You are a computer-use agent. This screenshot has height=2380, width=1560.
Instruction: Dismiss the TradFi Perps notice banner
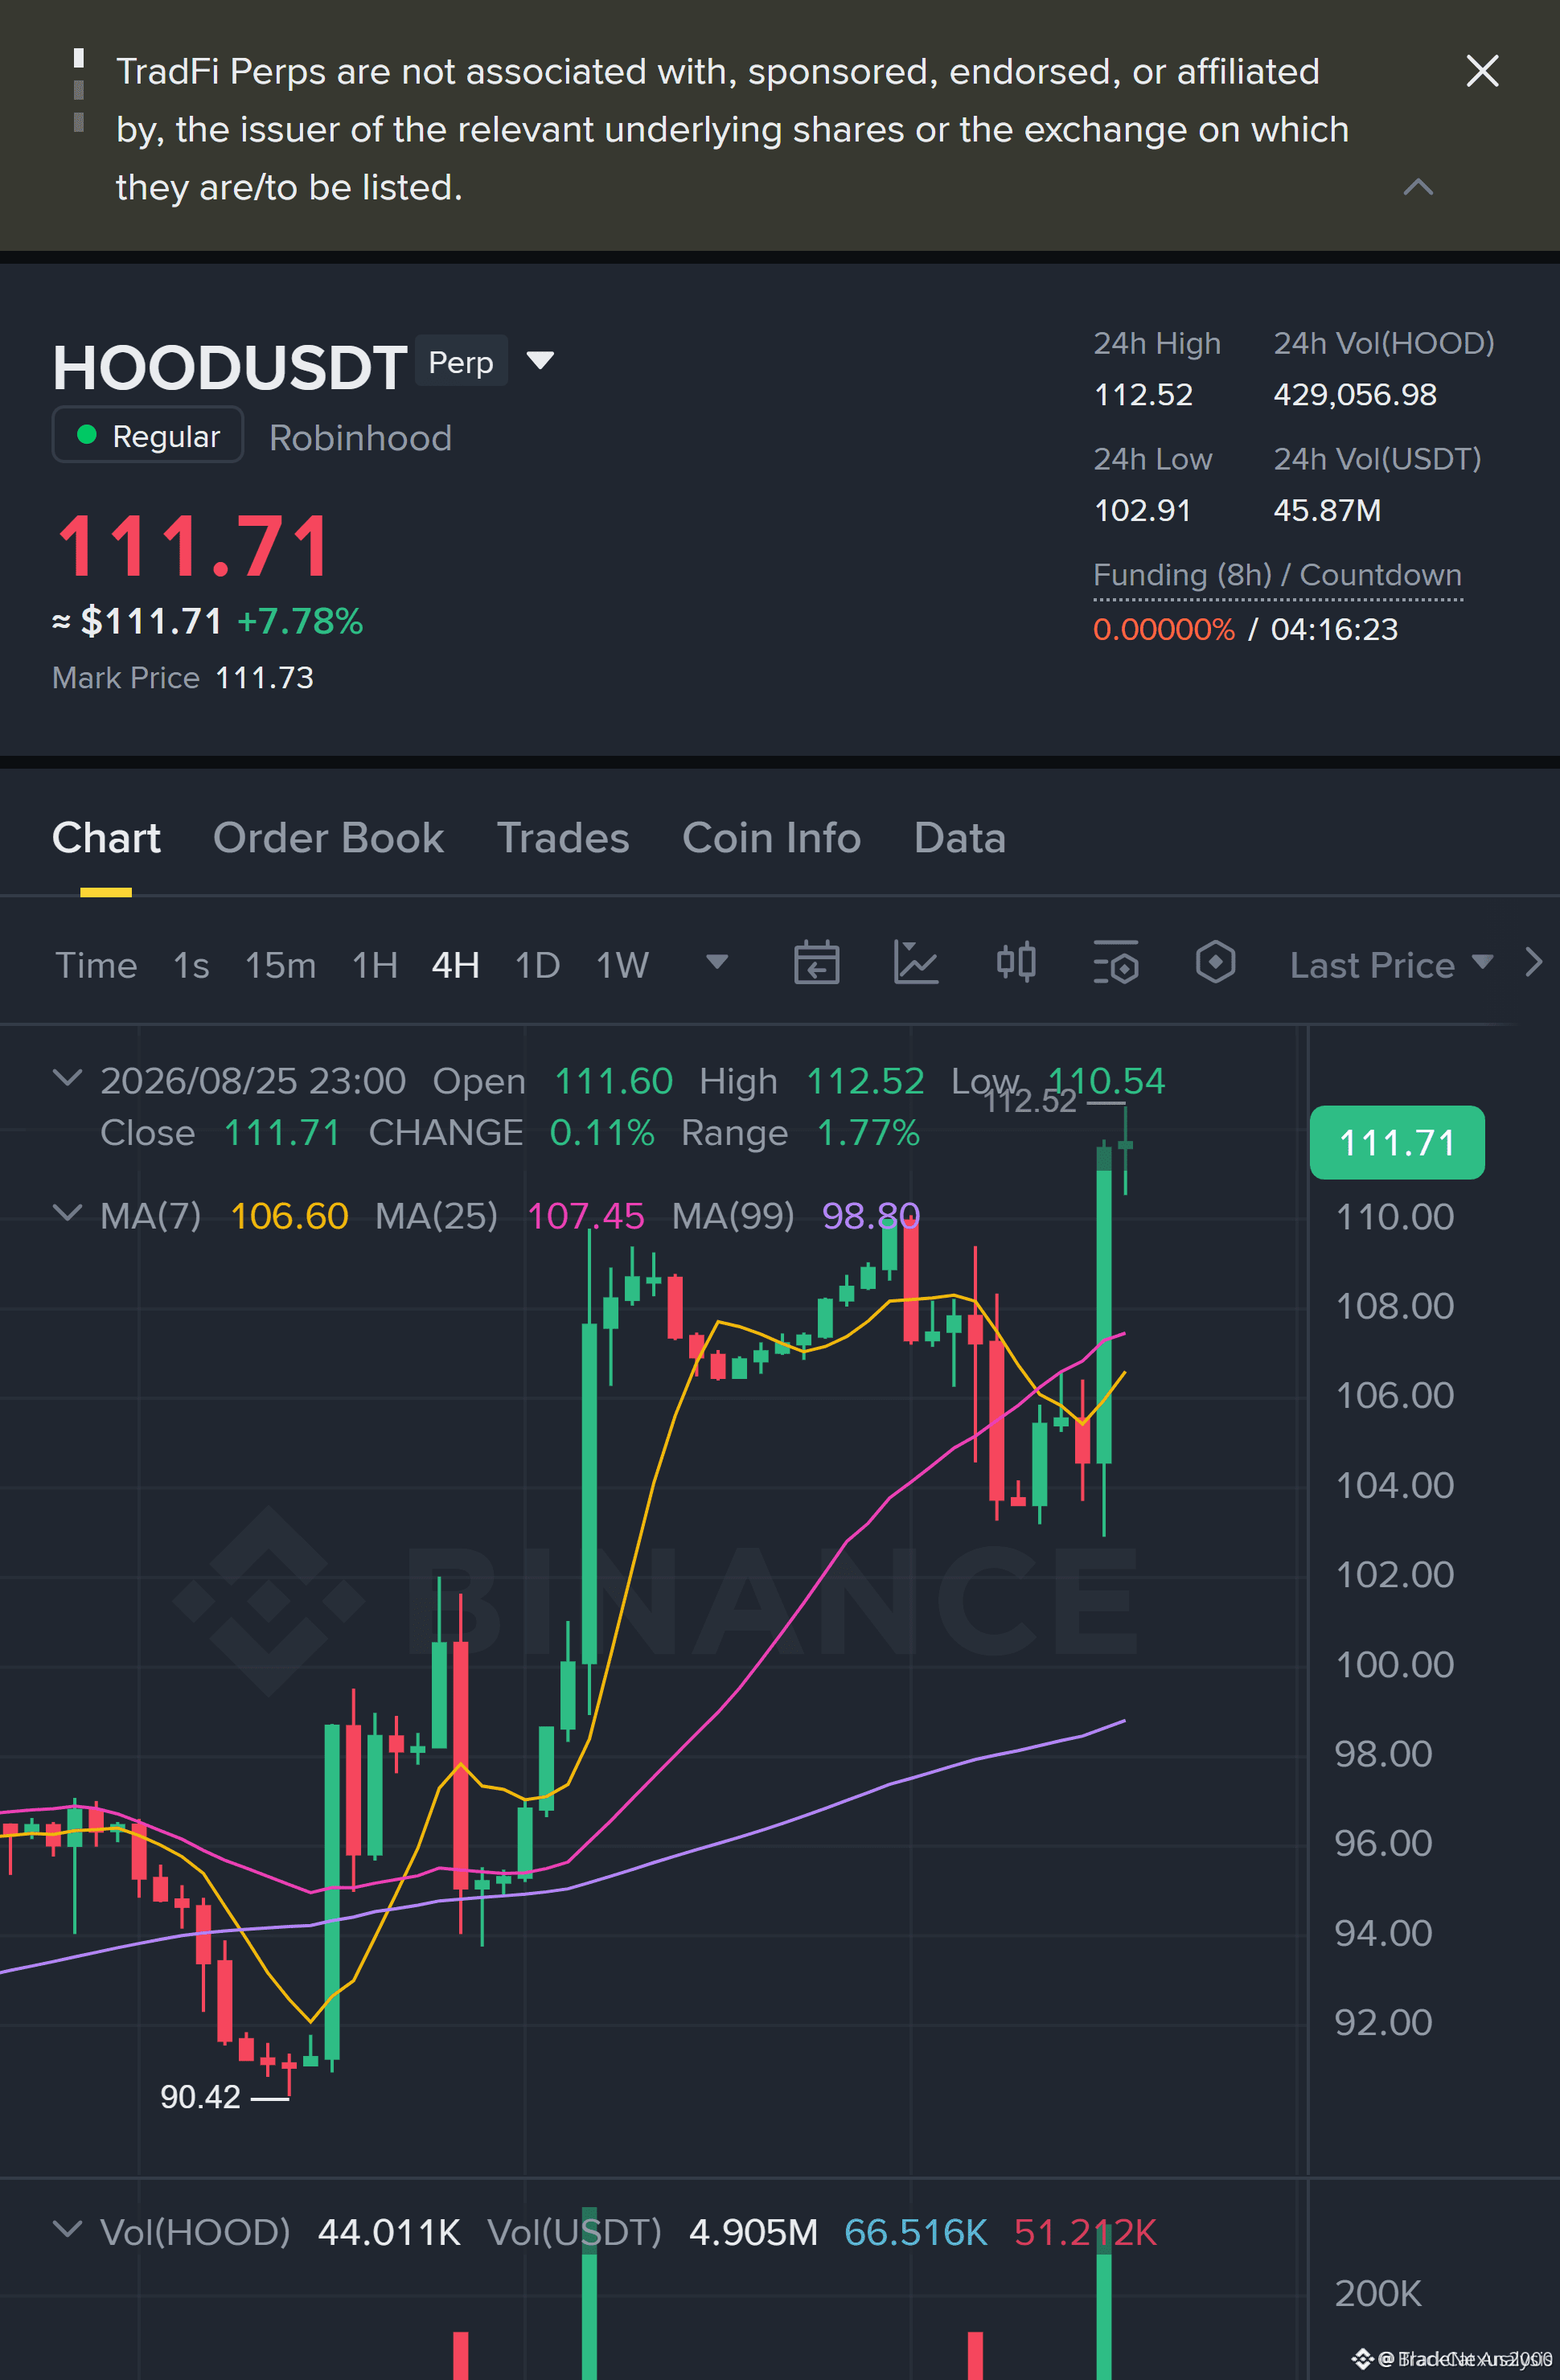tap(1482, 71)
